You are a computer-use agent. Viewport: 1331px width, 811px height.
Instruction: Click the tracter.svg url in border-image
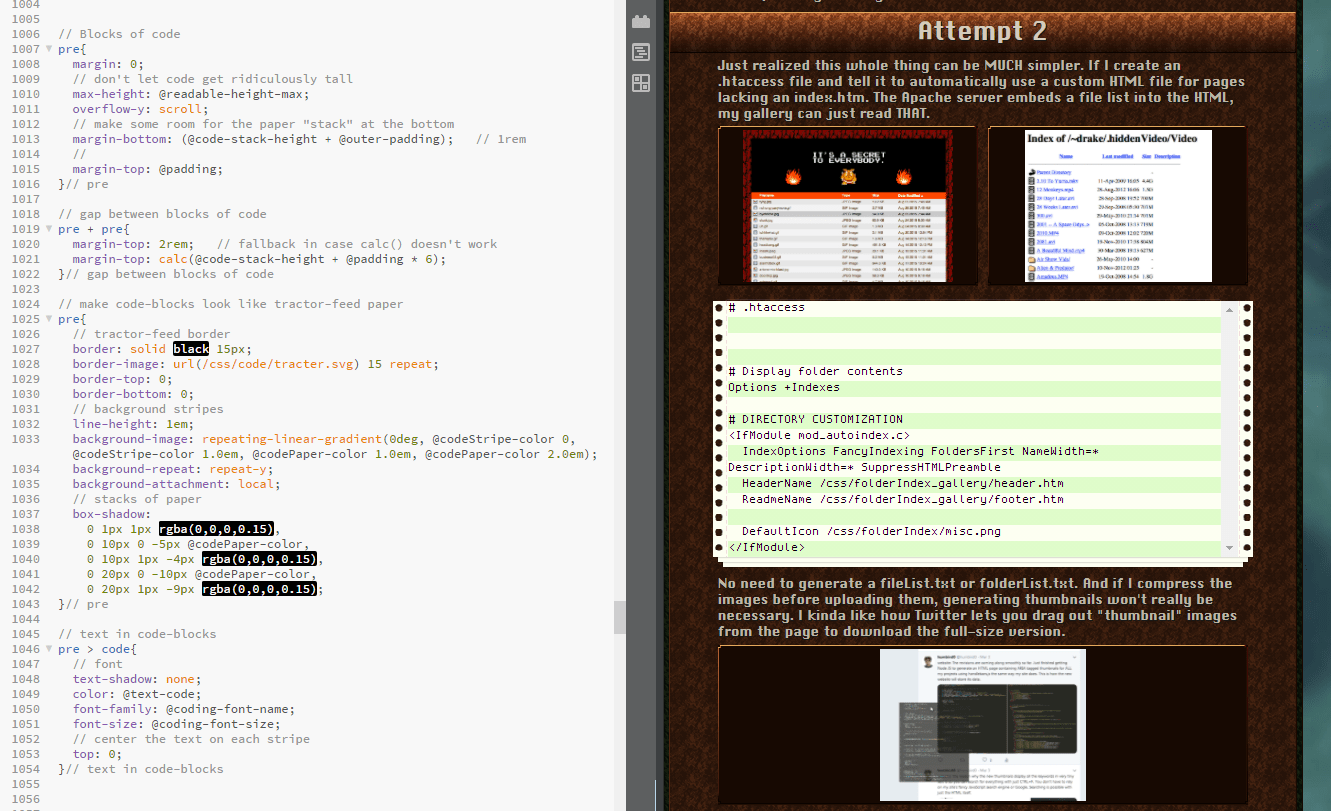(x=284, y=364)
